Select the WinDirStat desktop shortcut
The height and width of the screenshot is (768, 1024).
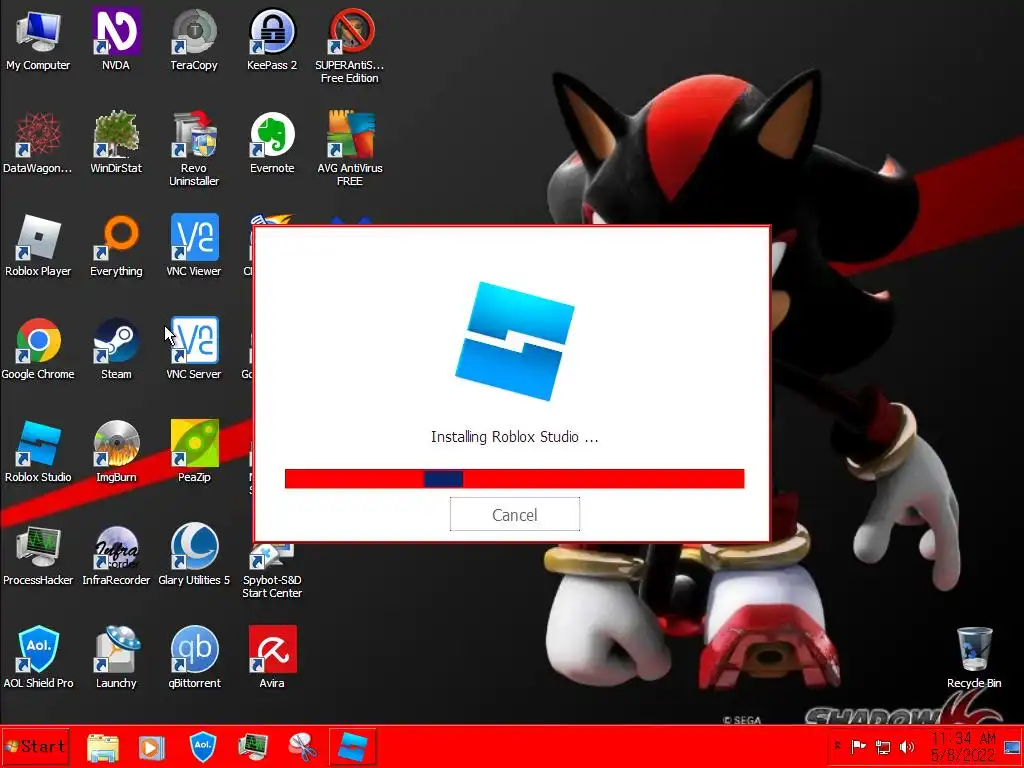pos(116,144)
